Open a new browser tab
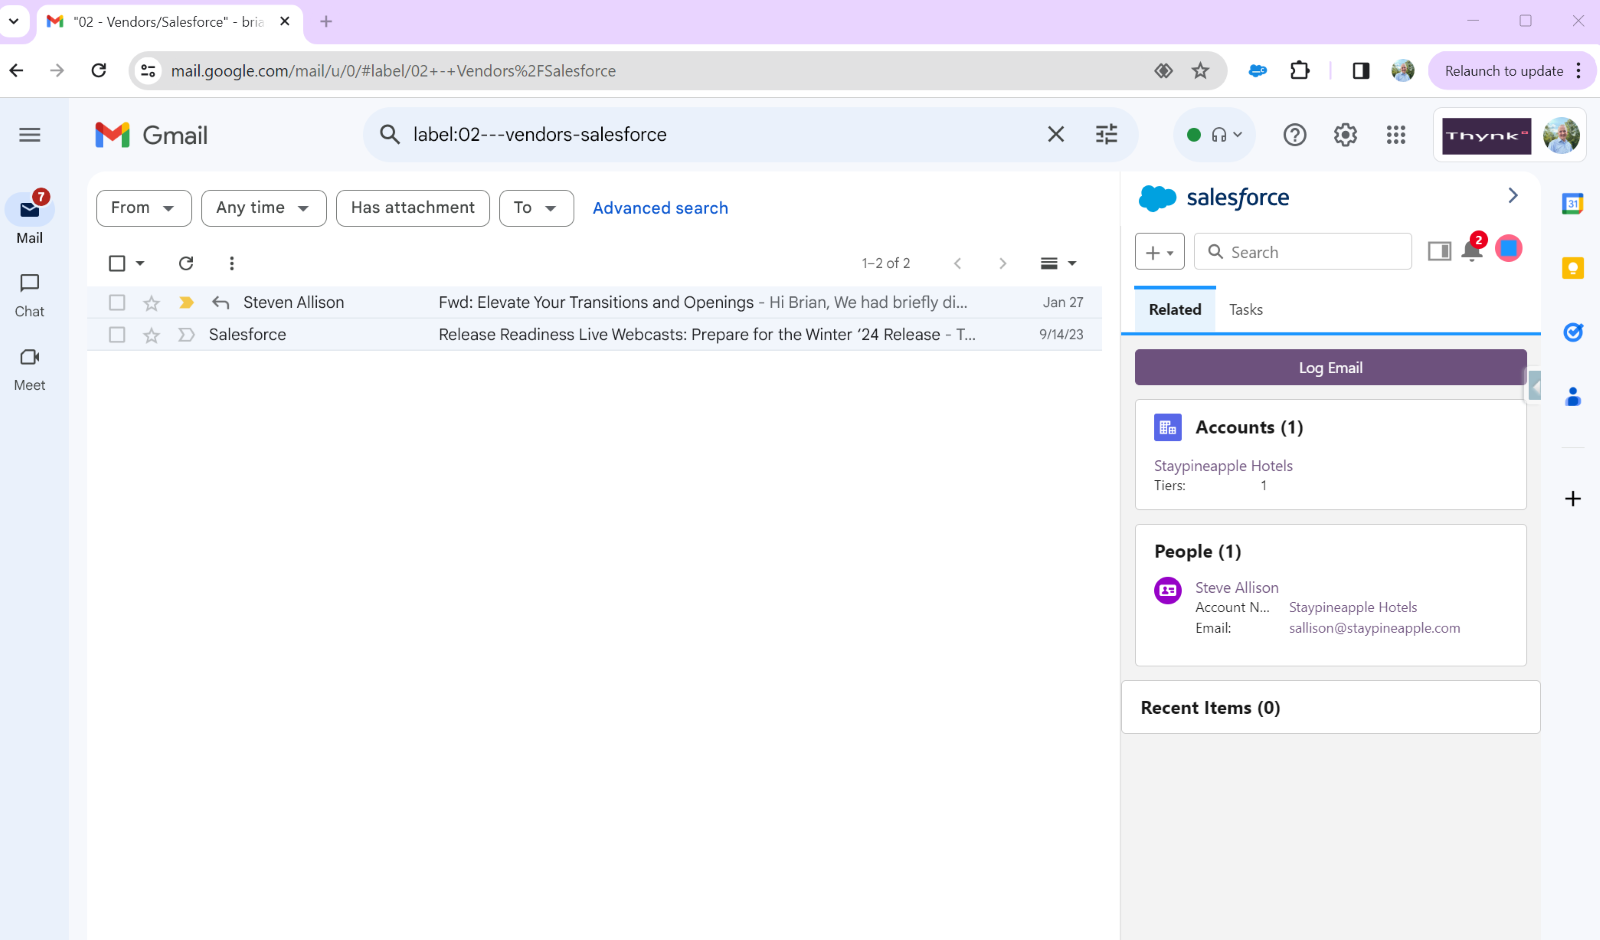 click(326, 21)
